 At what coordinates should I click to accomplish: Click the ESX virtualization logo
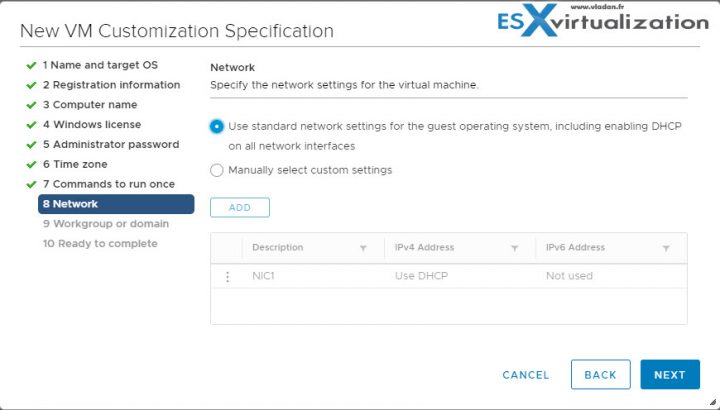click(603, 20)
